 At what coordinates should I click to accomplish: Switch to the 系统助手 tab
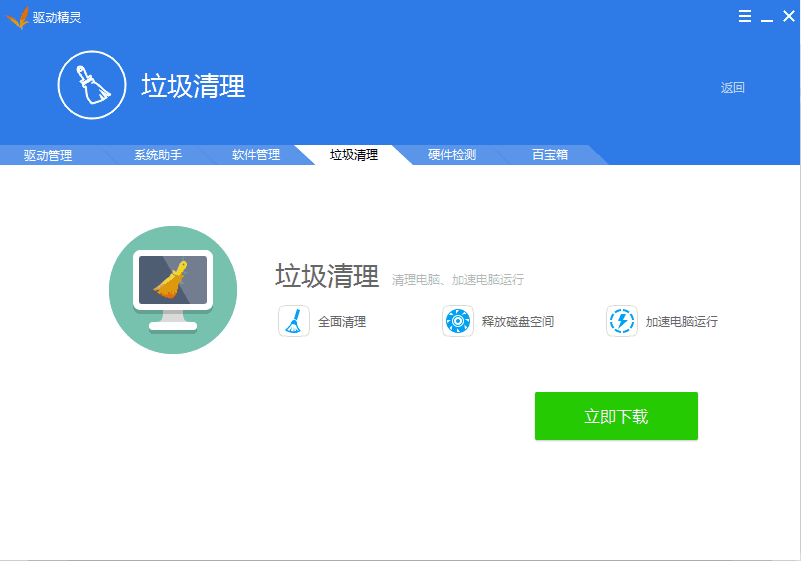coord(158,155)
